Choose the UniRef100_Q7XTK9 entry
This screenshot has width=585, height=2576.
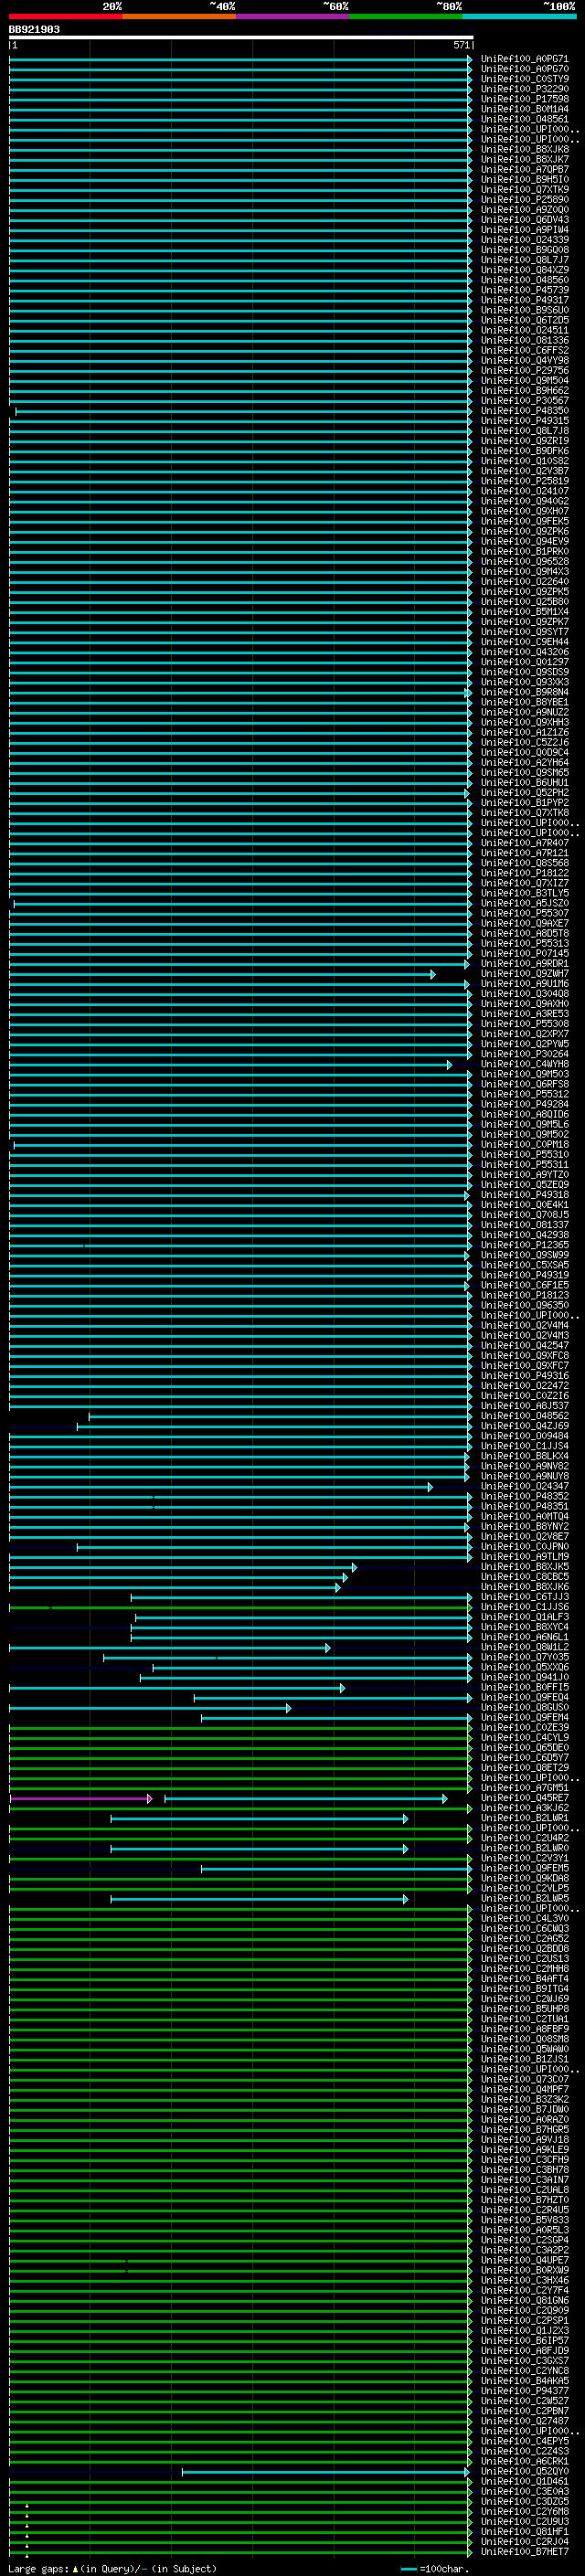[x=524, y=189]
